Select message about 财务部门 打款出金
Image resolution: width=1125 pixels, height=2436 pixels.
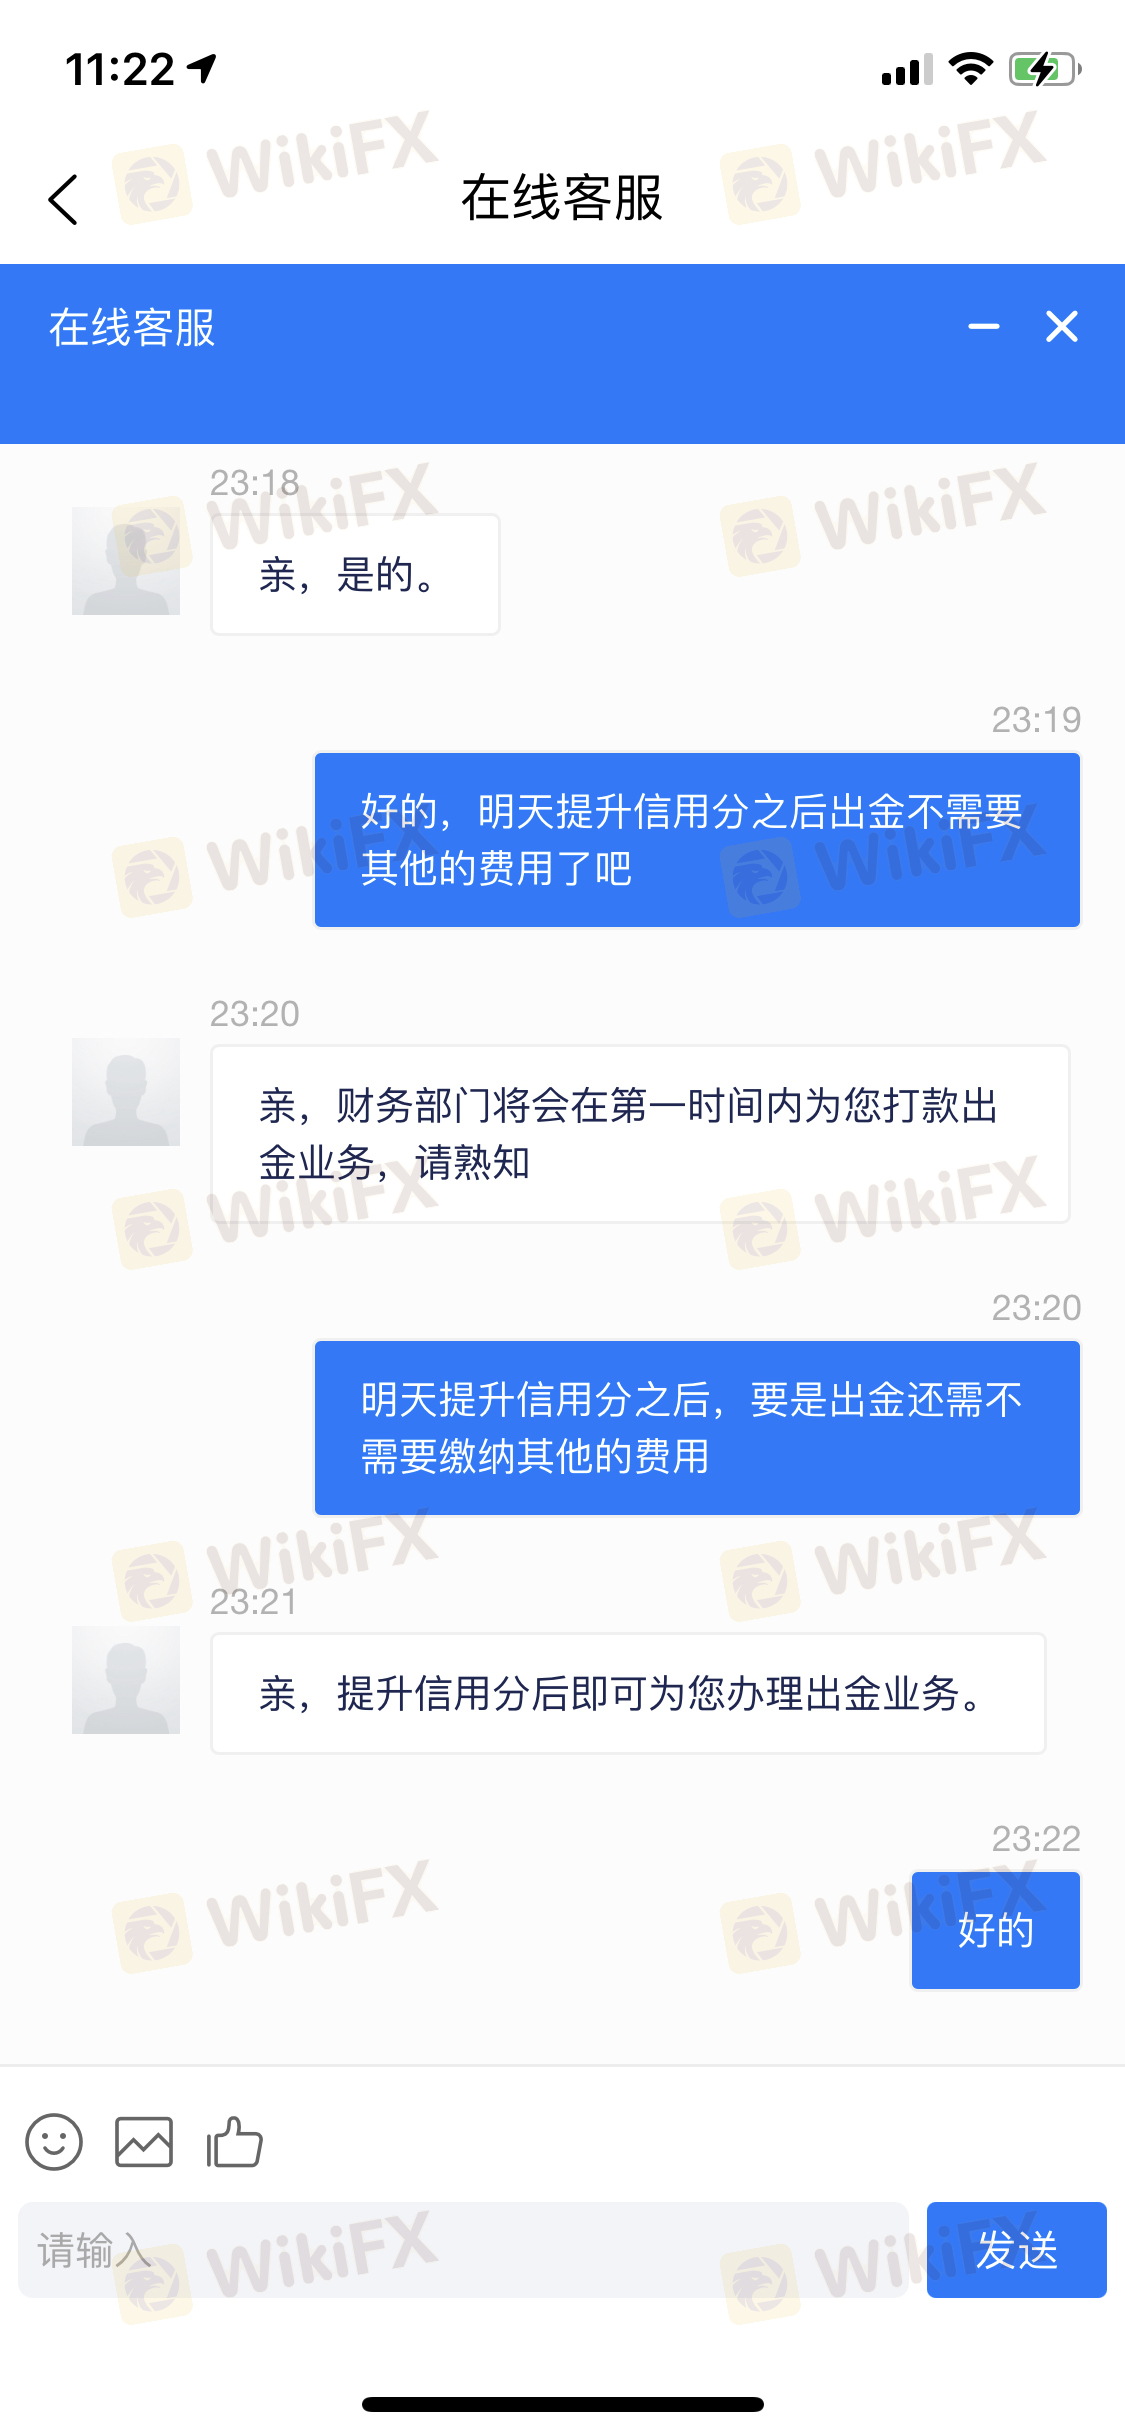coord(640,1134)
